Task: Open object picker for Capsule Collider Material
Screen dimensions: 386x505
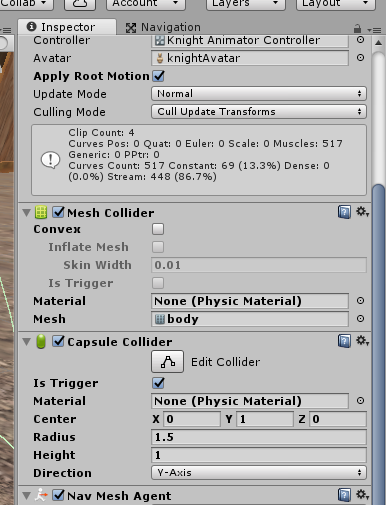Action: [360, 401]
